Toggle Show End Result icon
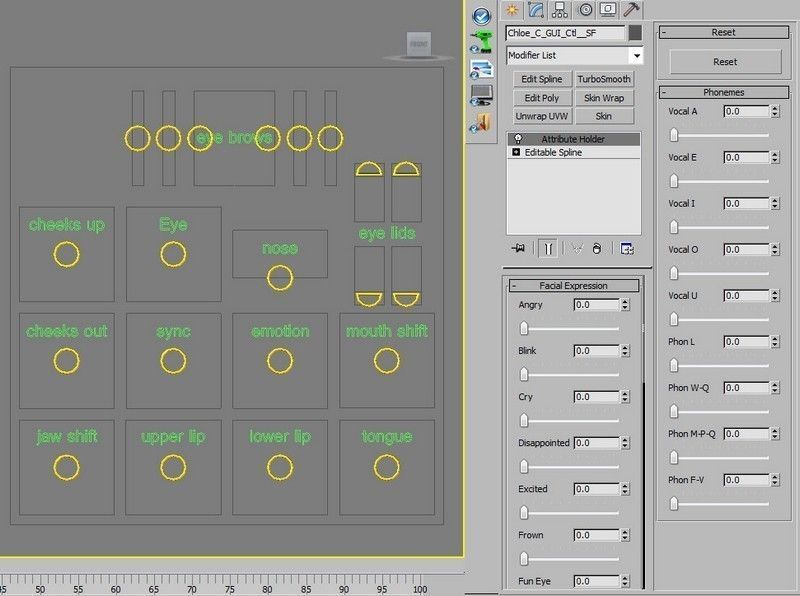The width and height of the screenshot is (800, 596). coord(548,249)
